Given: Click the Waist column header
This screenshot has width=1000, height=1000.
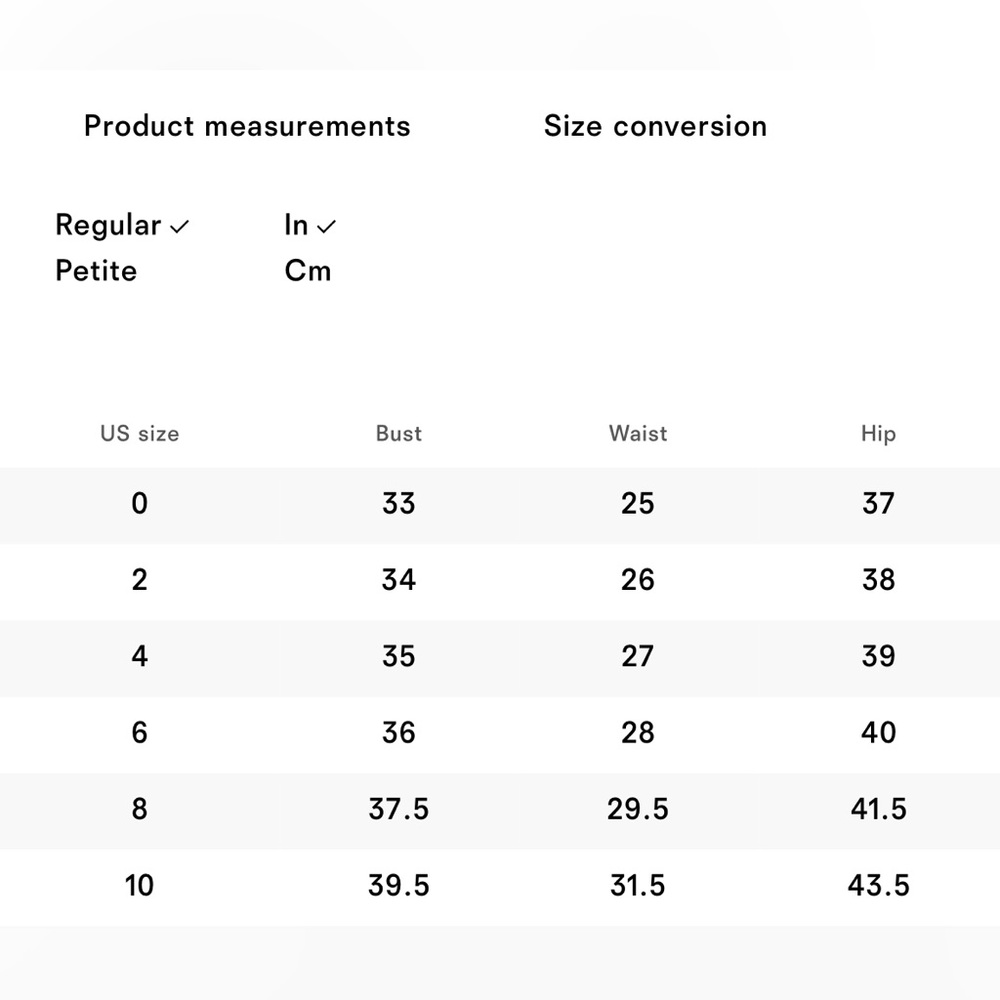Looking at the screenshot, I should click(638, 434).
